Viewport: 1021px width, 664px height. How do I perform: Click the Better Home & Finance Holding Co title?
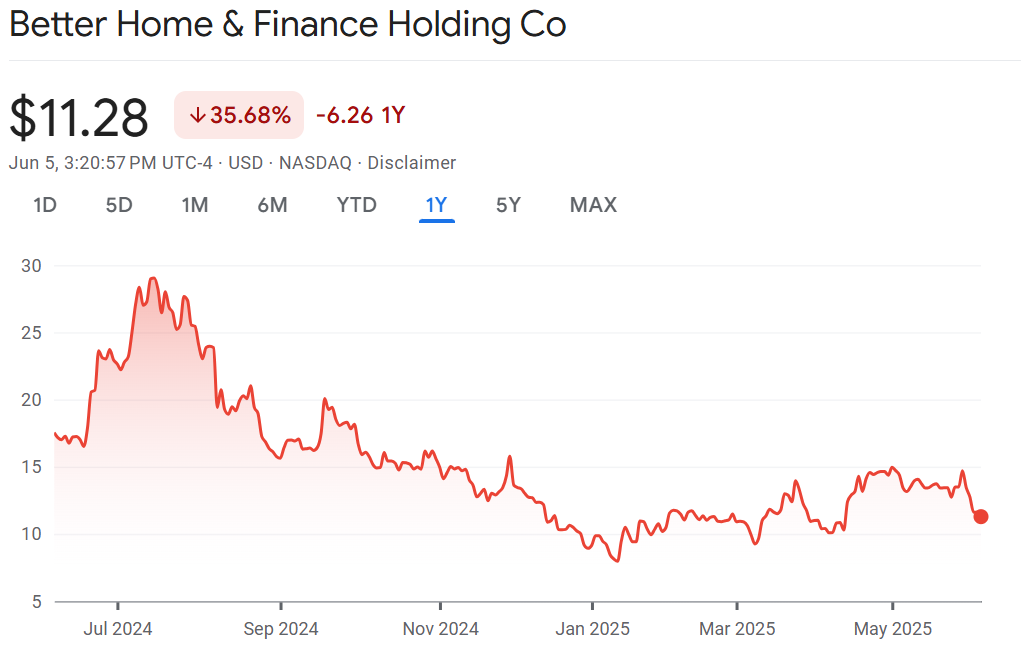pyautogui.click(x=288, y=25)
